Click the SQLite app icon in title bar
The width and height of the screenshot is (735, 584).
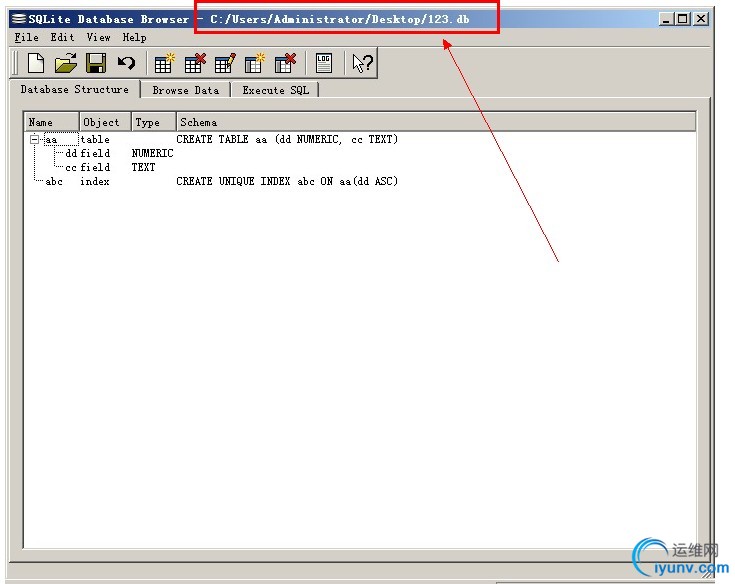pos(19,19)
